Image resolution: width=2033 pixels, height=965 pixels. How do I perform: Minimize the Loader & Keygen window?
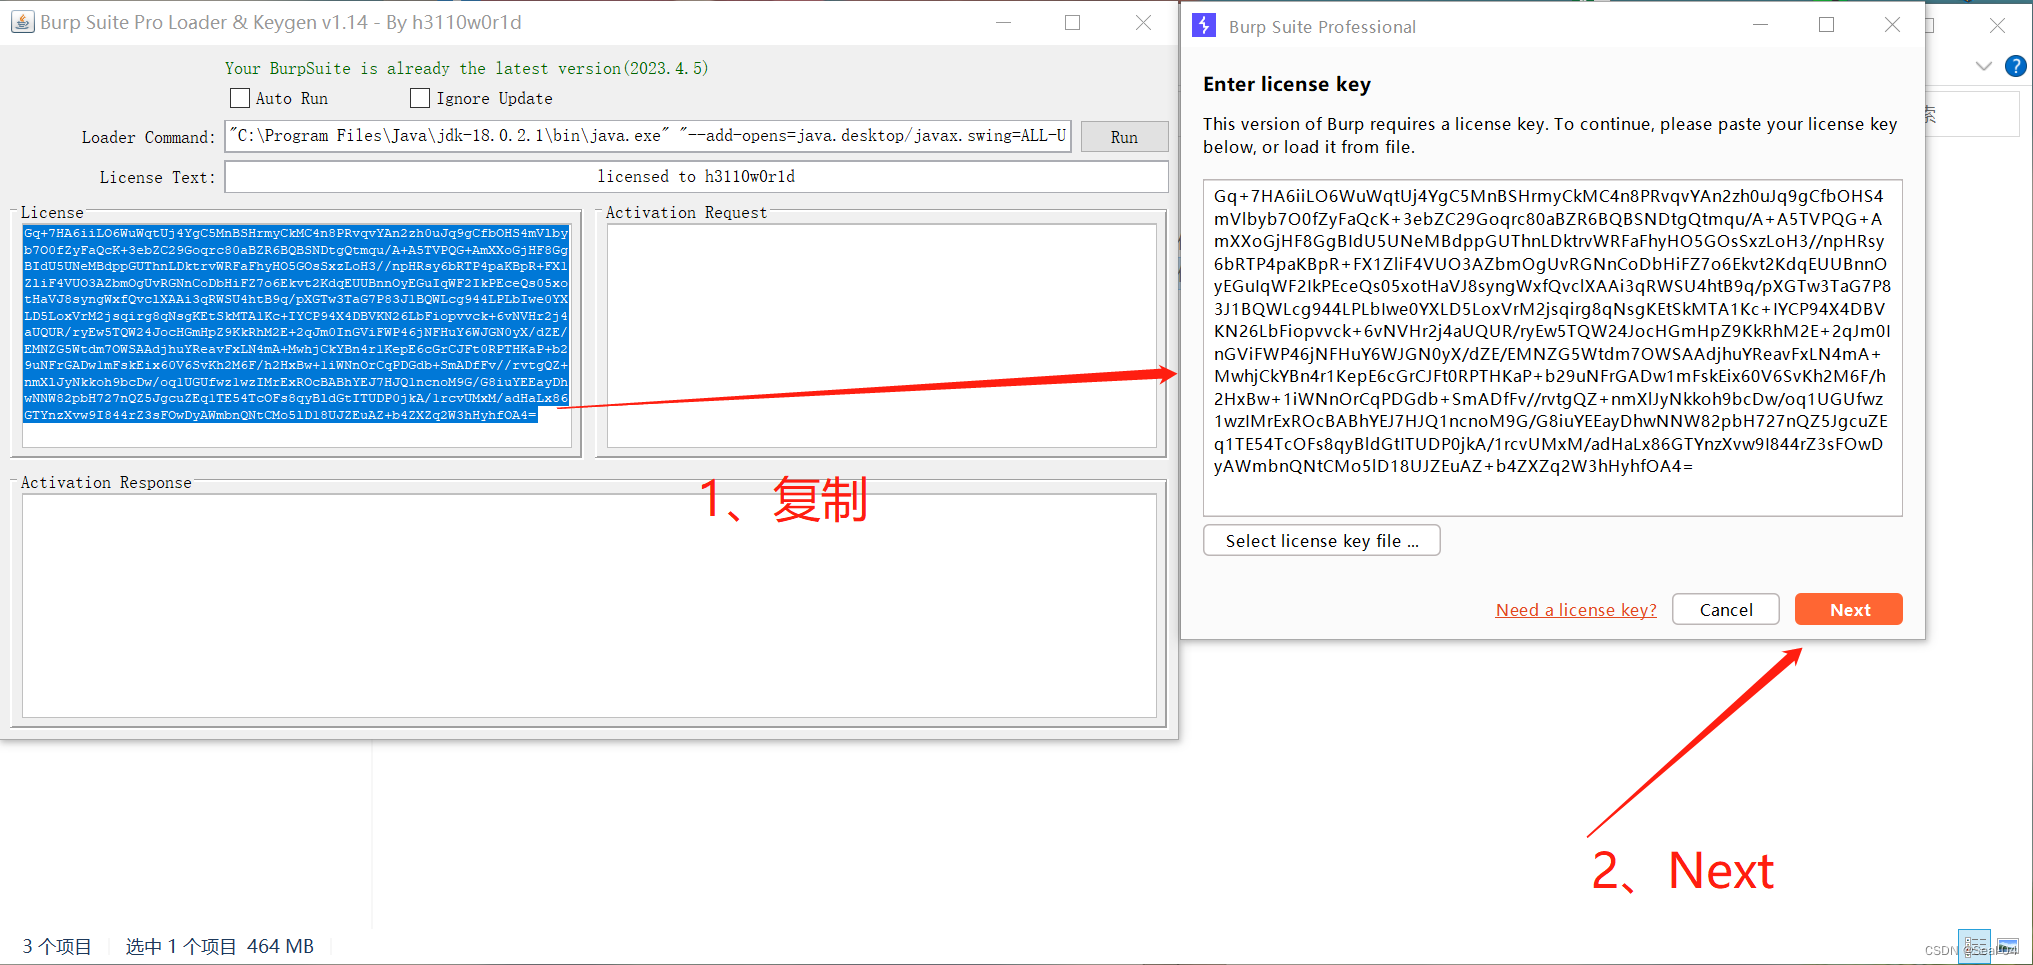click(x=1003, y=22)
